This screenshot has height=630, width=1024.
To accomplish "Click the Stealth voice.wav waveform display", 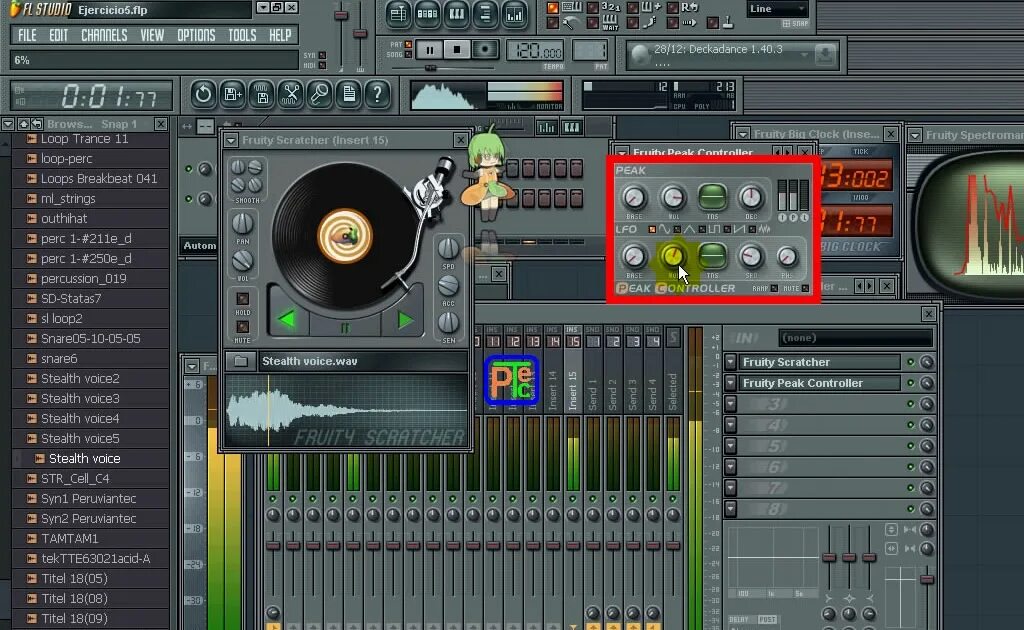I will pyautogui.click(x=346, y=410).
